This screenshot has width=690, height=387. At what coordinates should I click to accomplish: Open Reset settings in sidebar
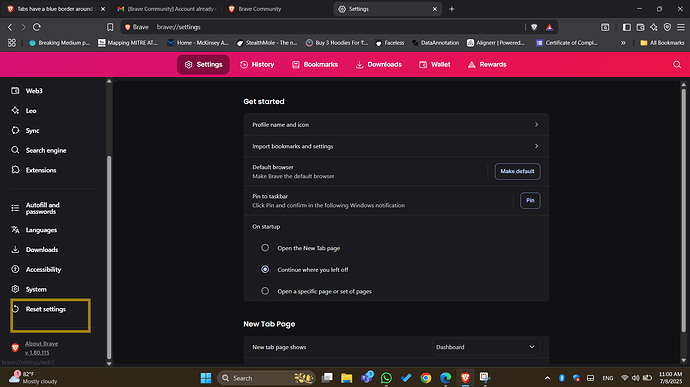click(x=46, y=309)
